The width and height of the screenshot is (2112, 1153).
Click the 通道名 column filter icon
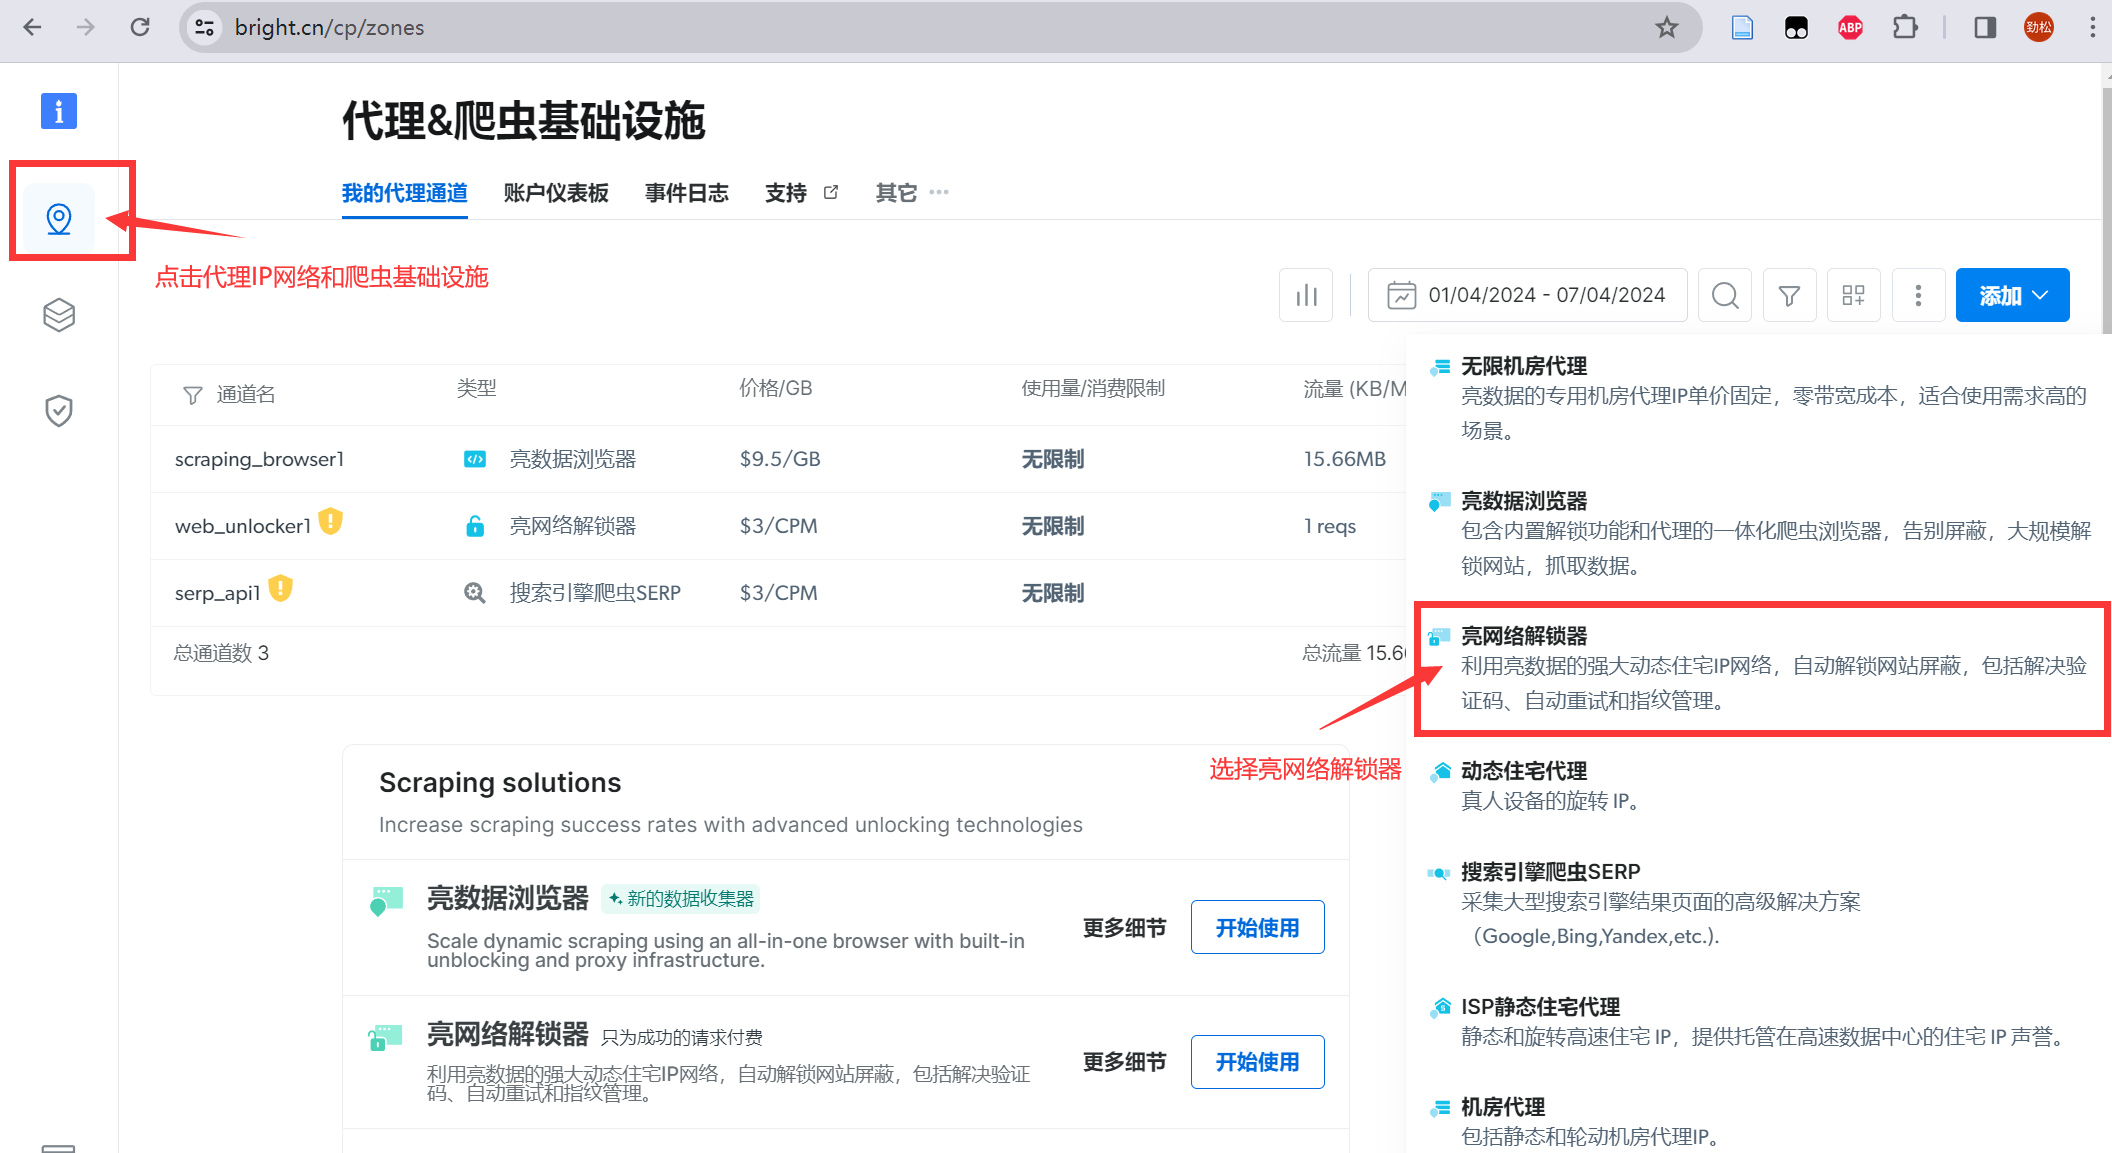point(193,395)
